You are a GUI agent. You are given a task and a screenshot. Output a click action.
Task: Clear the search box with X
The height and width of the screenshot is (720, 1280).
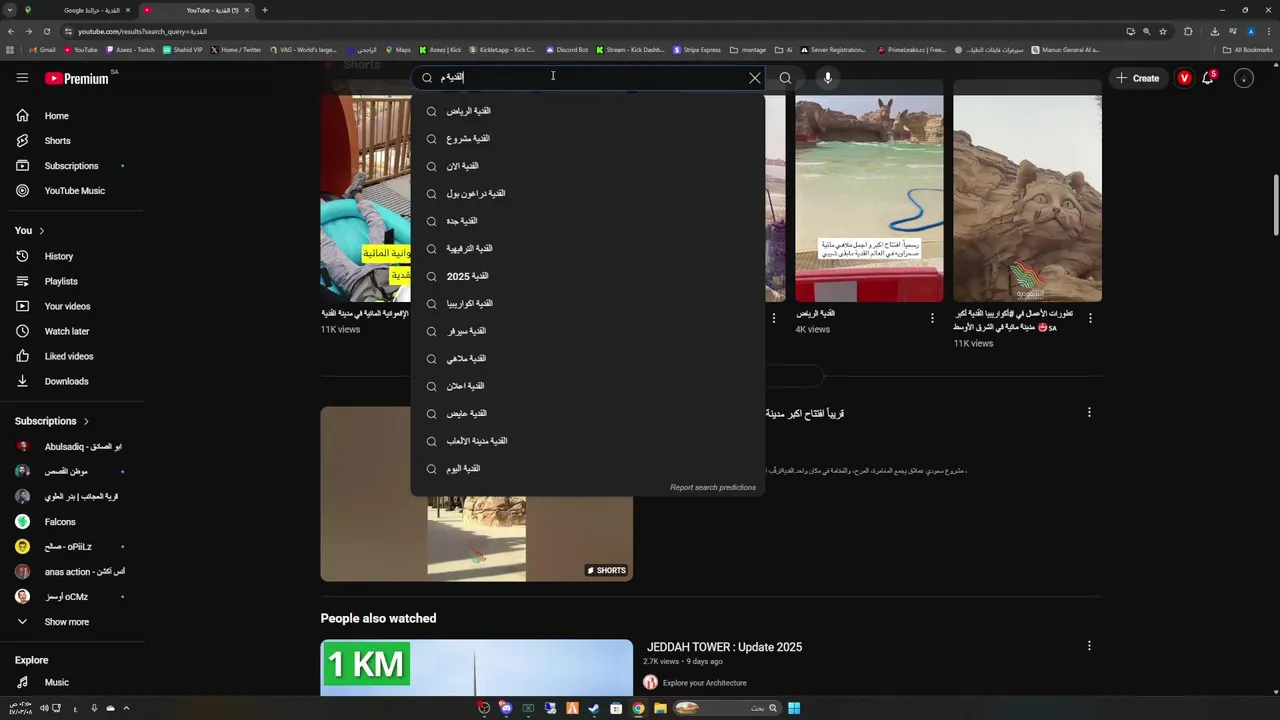755,78
